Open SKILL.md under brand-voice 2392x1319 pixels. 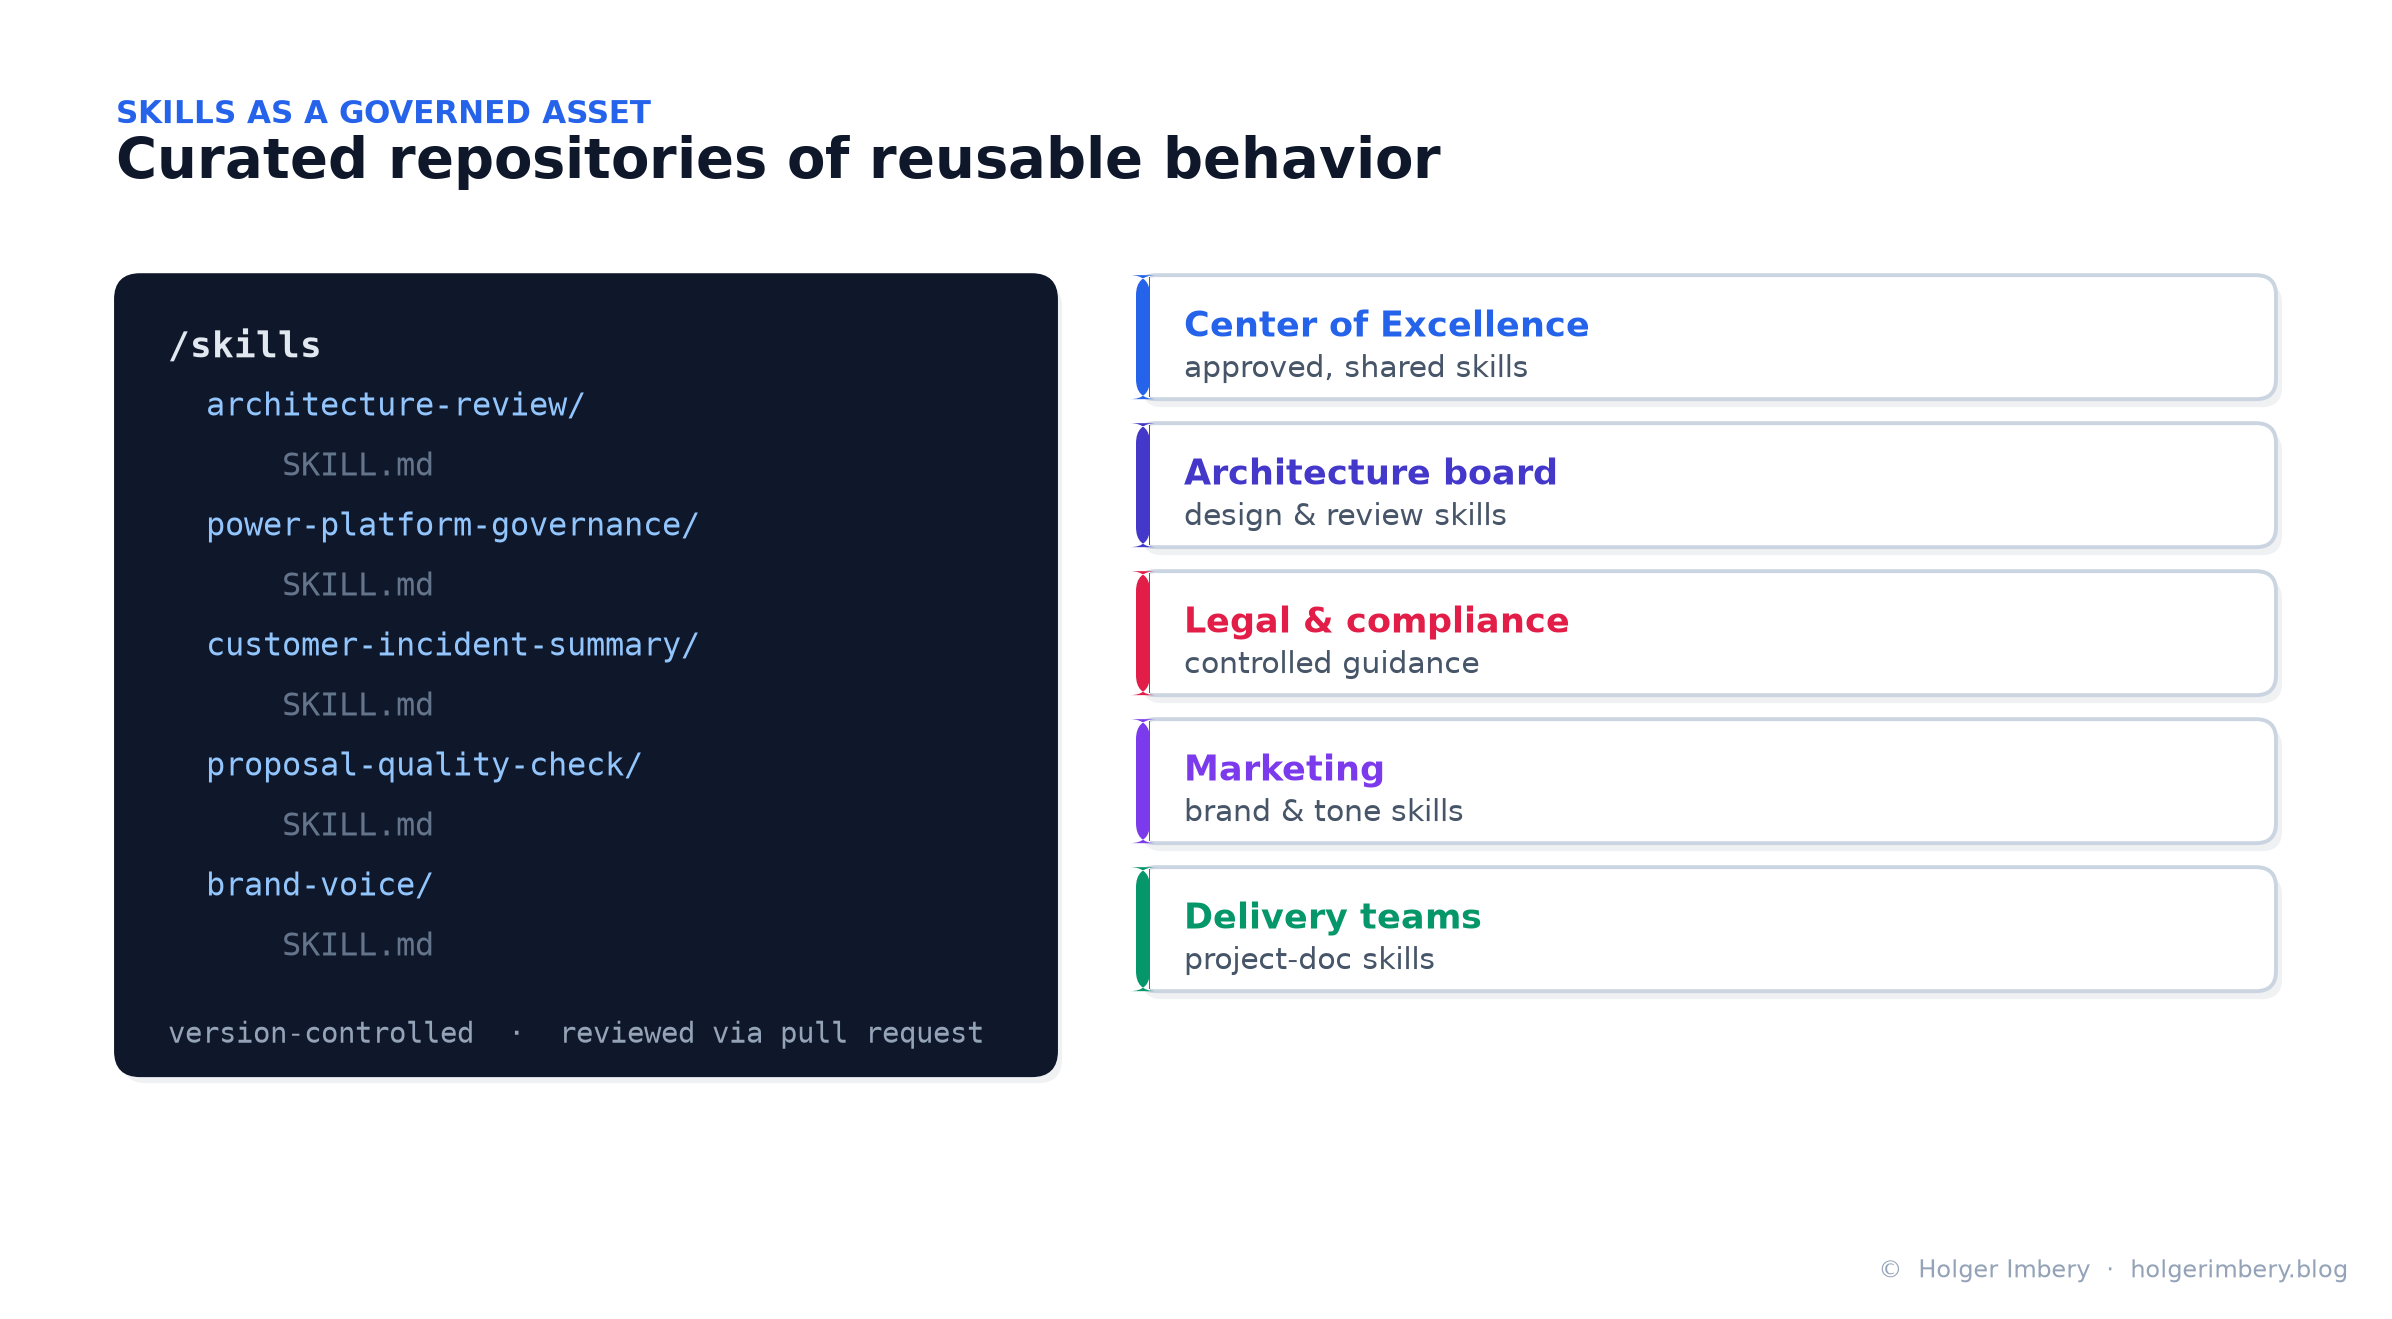tap(357, 945)
